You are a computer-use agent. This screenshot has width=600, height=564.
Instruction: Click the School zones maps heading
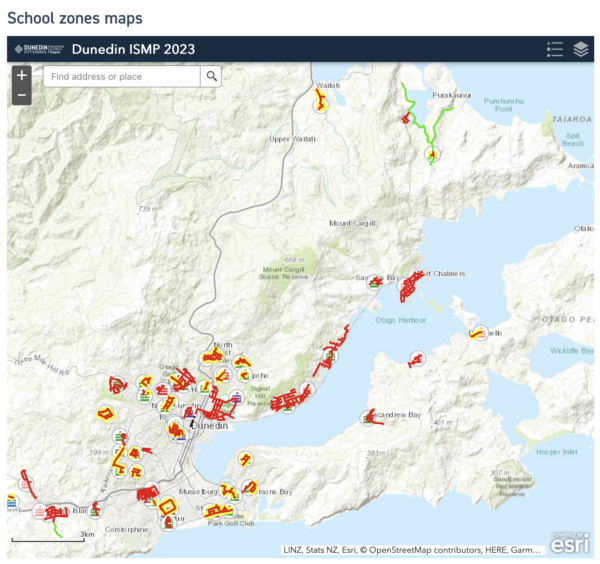coord(75,18)
